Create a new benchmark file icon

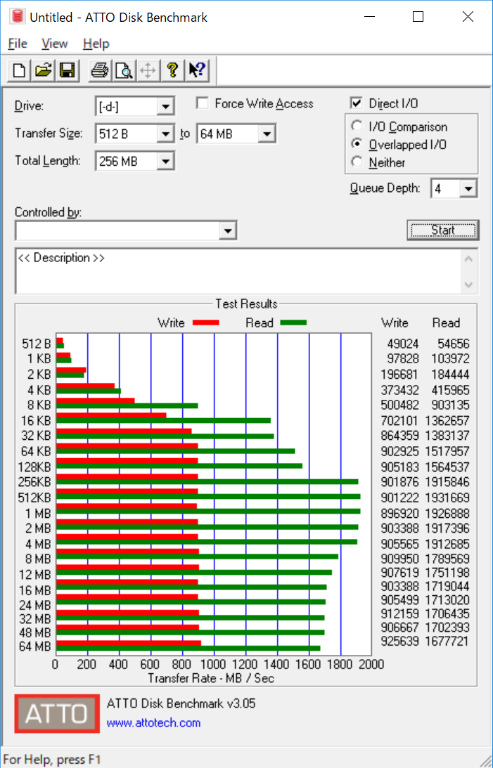click(x=19, y=71)
